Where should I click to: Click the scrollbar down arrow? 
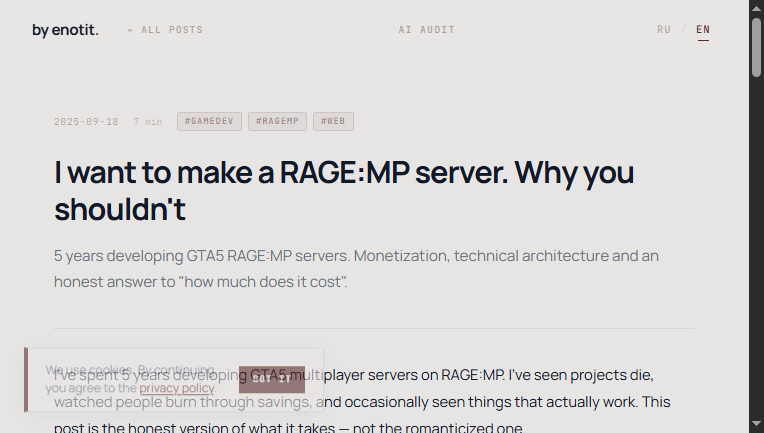(x=756, y=426)
